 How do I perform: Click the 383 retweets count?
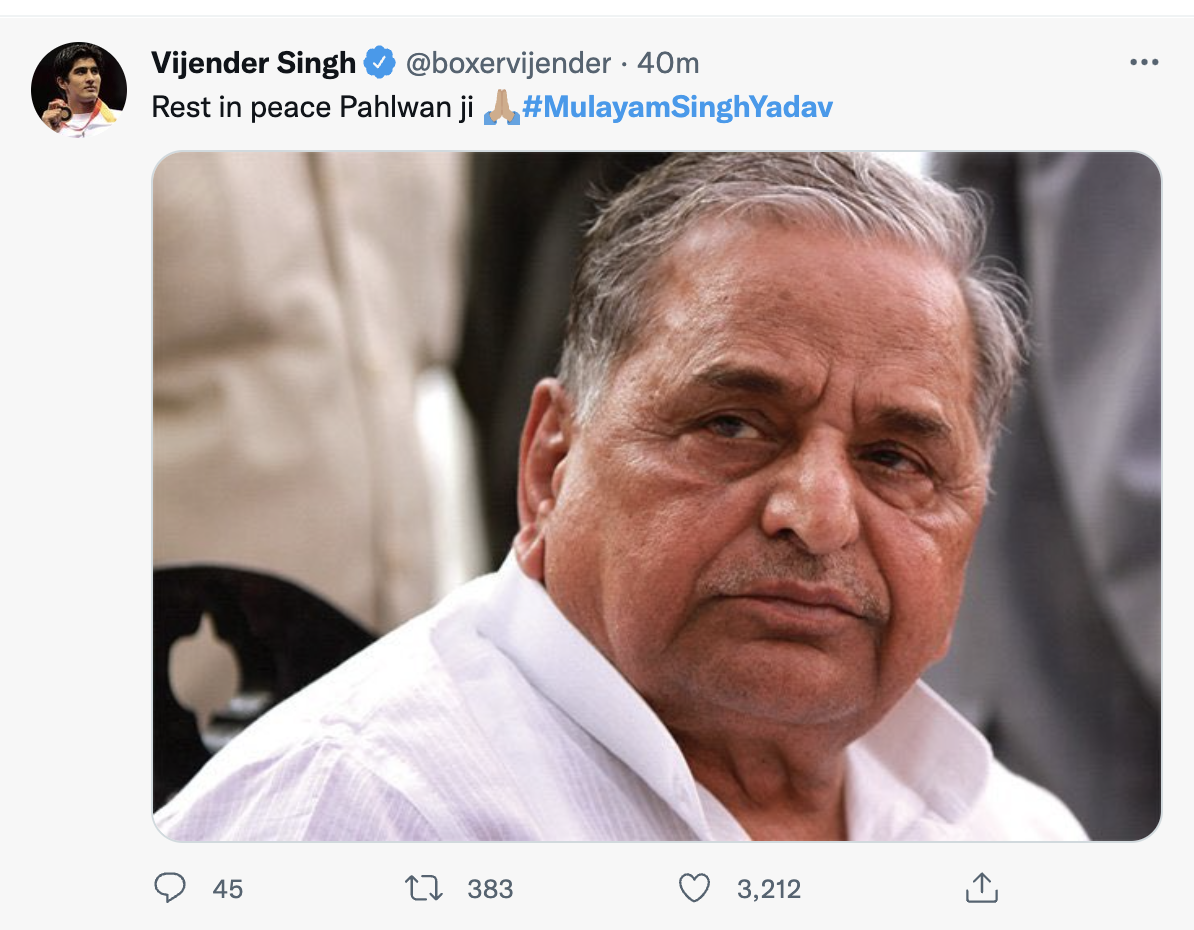[x=490, y=889]
